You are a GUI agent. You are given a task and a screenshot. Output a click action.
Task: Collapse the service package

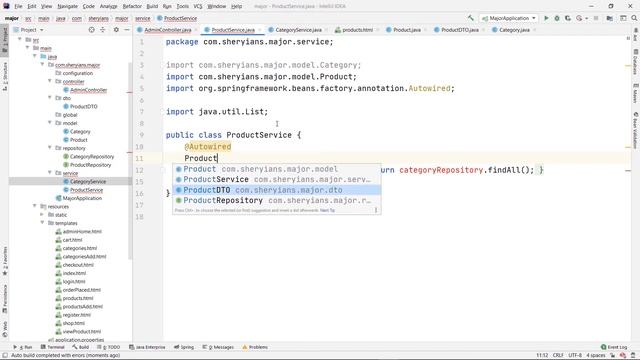pyautogui.click(x=50, y=173)
